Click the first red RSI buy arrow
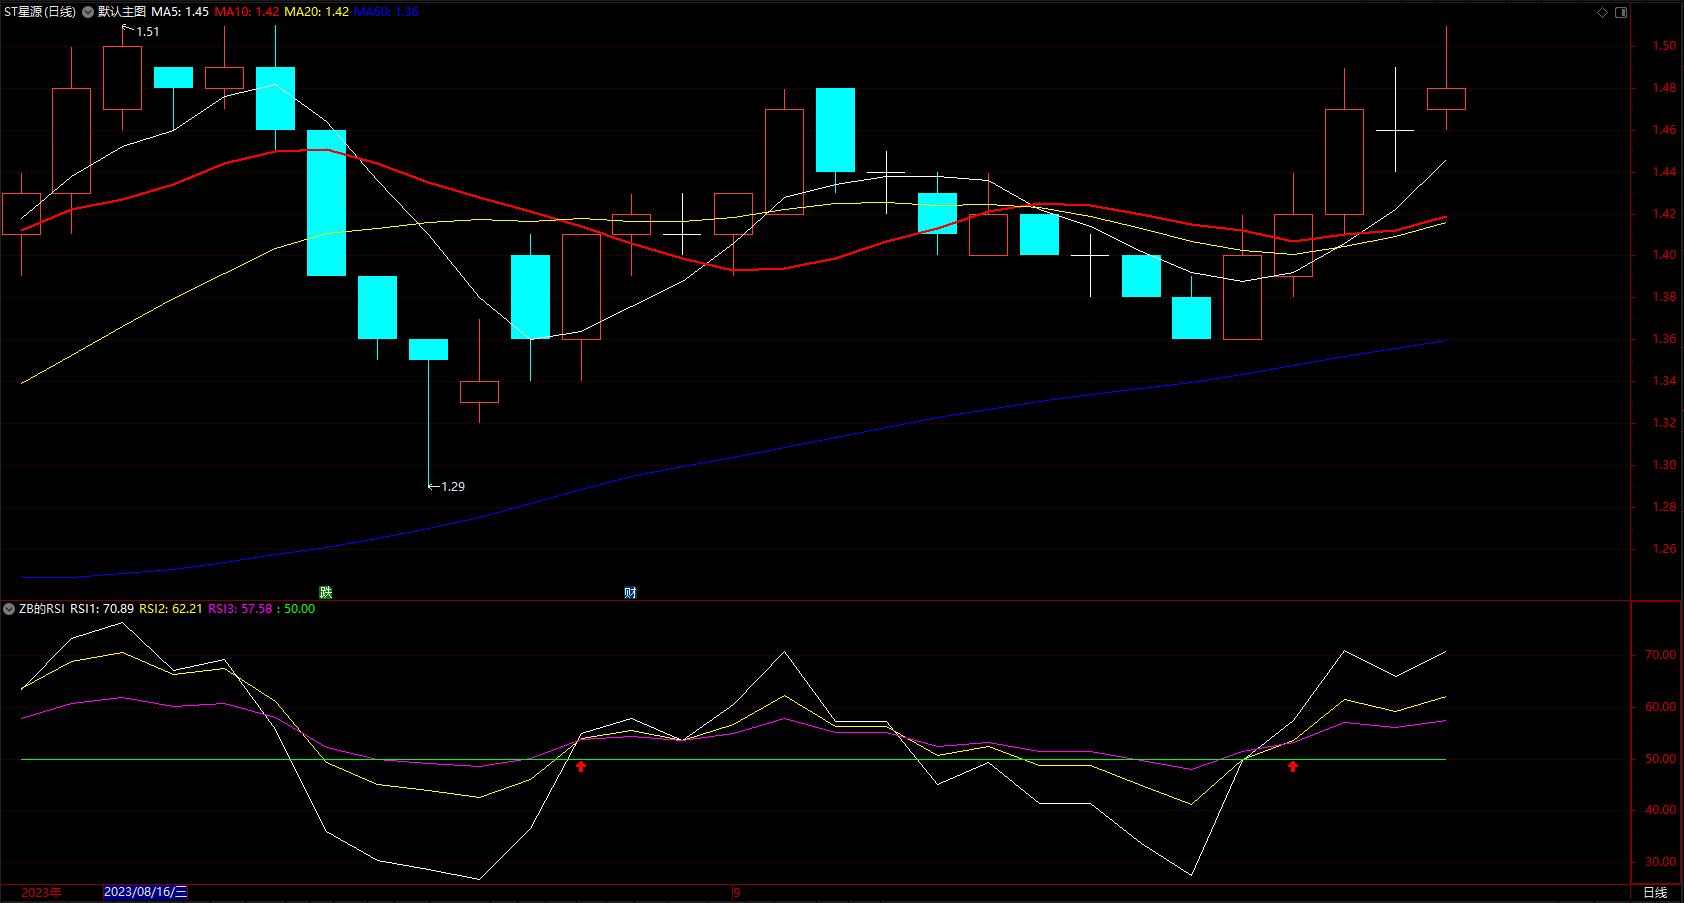The image size is (1684, 903). pyautogui.click(x=581, y=766)
